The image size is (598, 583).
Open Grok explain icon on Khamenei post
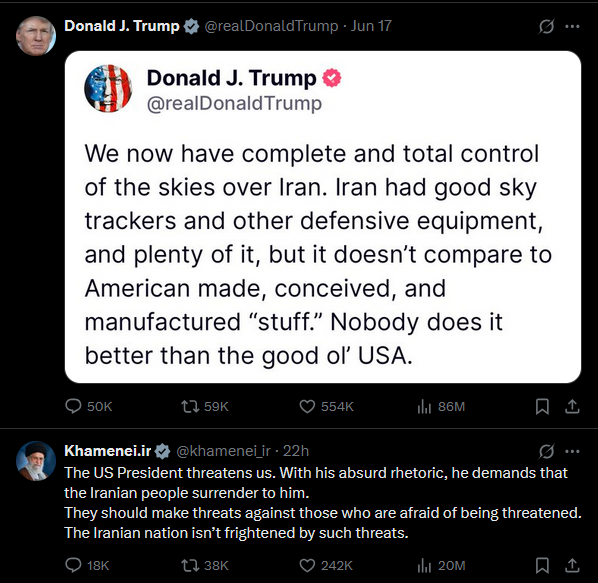(546, 451)
